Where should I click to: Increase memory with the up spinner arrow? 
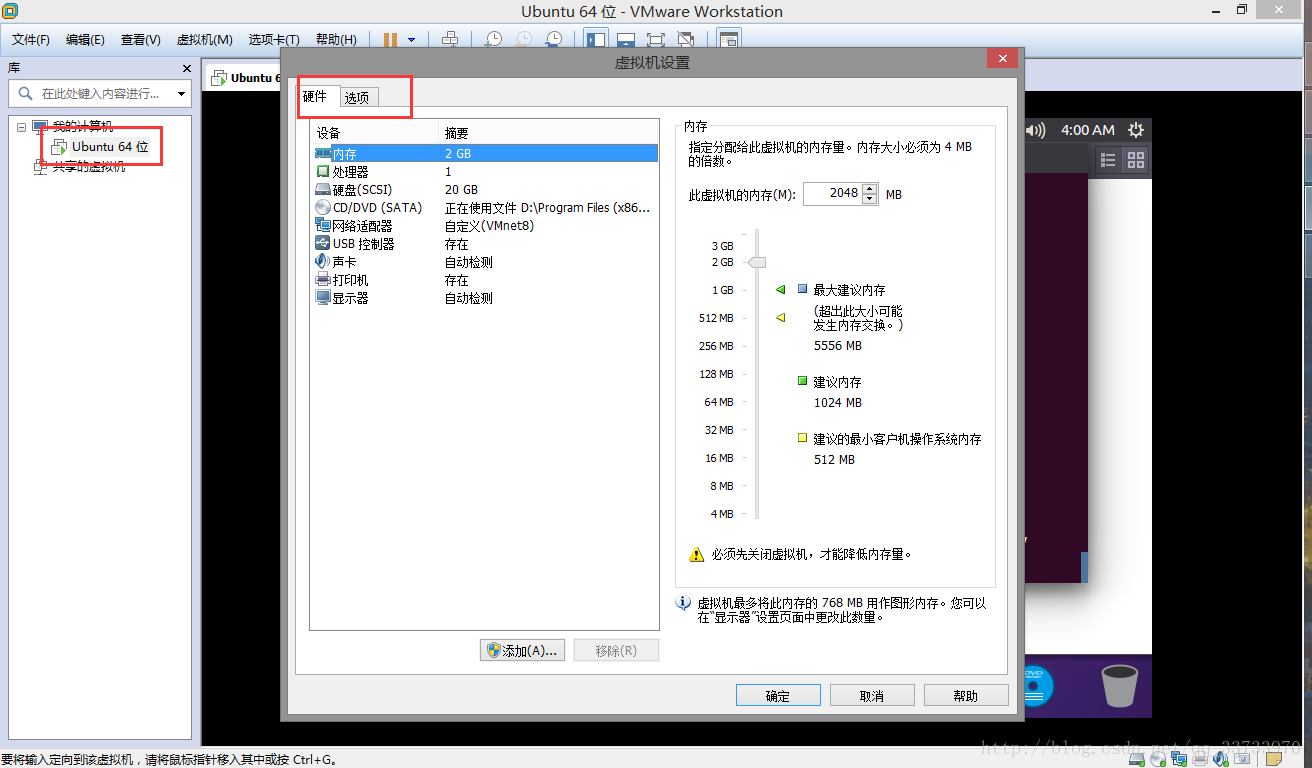870,189
